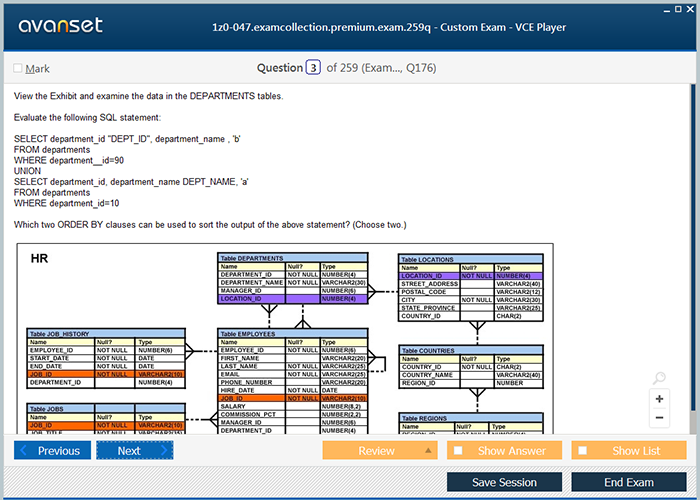The image size is (700, 500).
Task: Click the text "of 259 (Exam..., Q176)"
Action: click(381, 68)
